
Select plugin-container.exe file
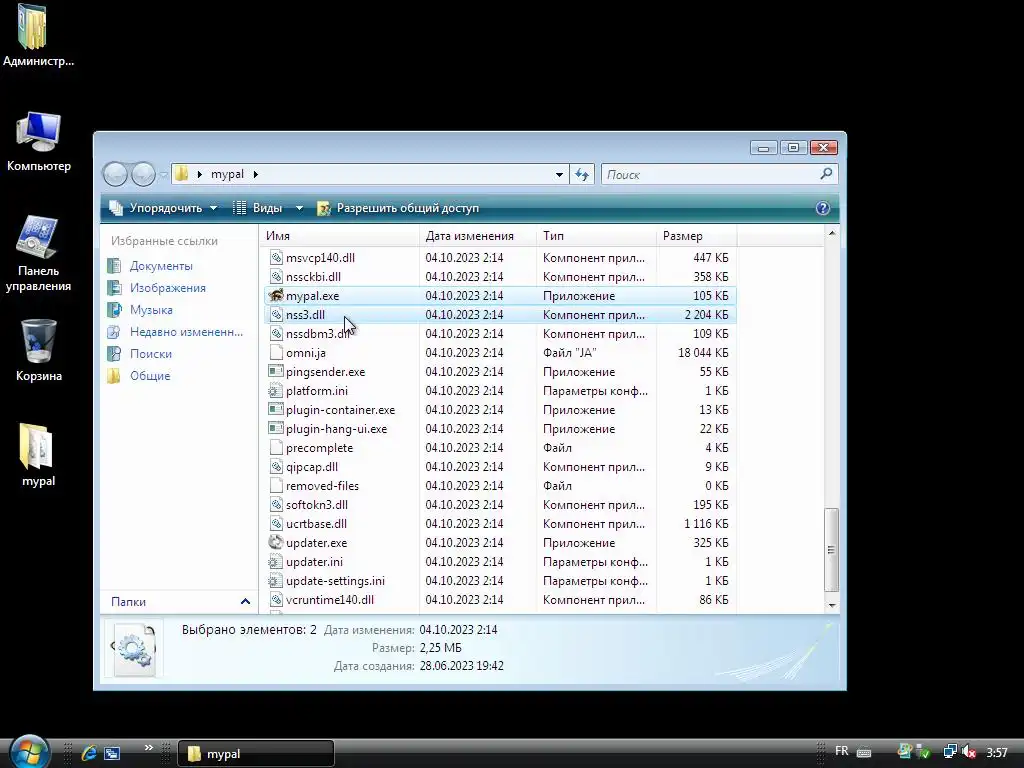click(340, 410)
